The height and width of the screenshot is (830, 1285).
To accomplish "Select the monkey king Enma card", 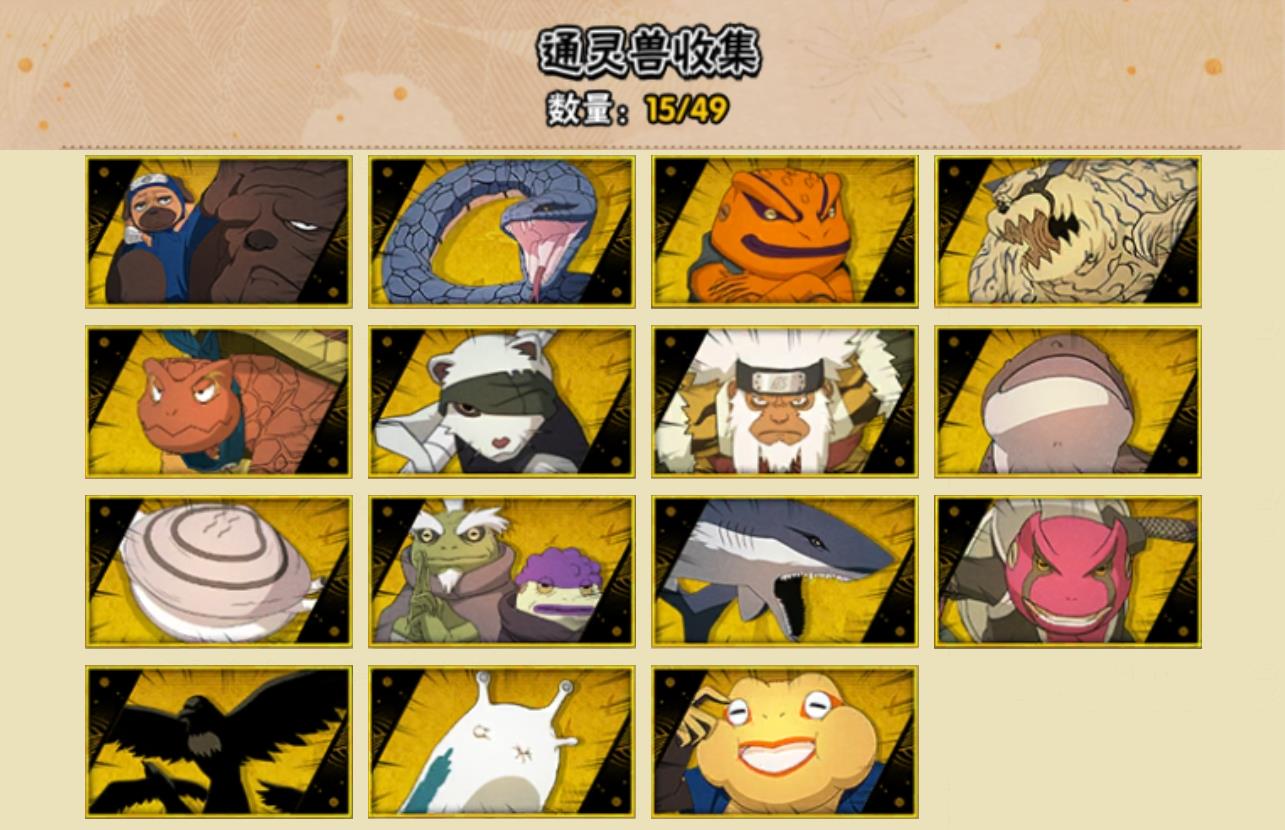I will [785, 401].
